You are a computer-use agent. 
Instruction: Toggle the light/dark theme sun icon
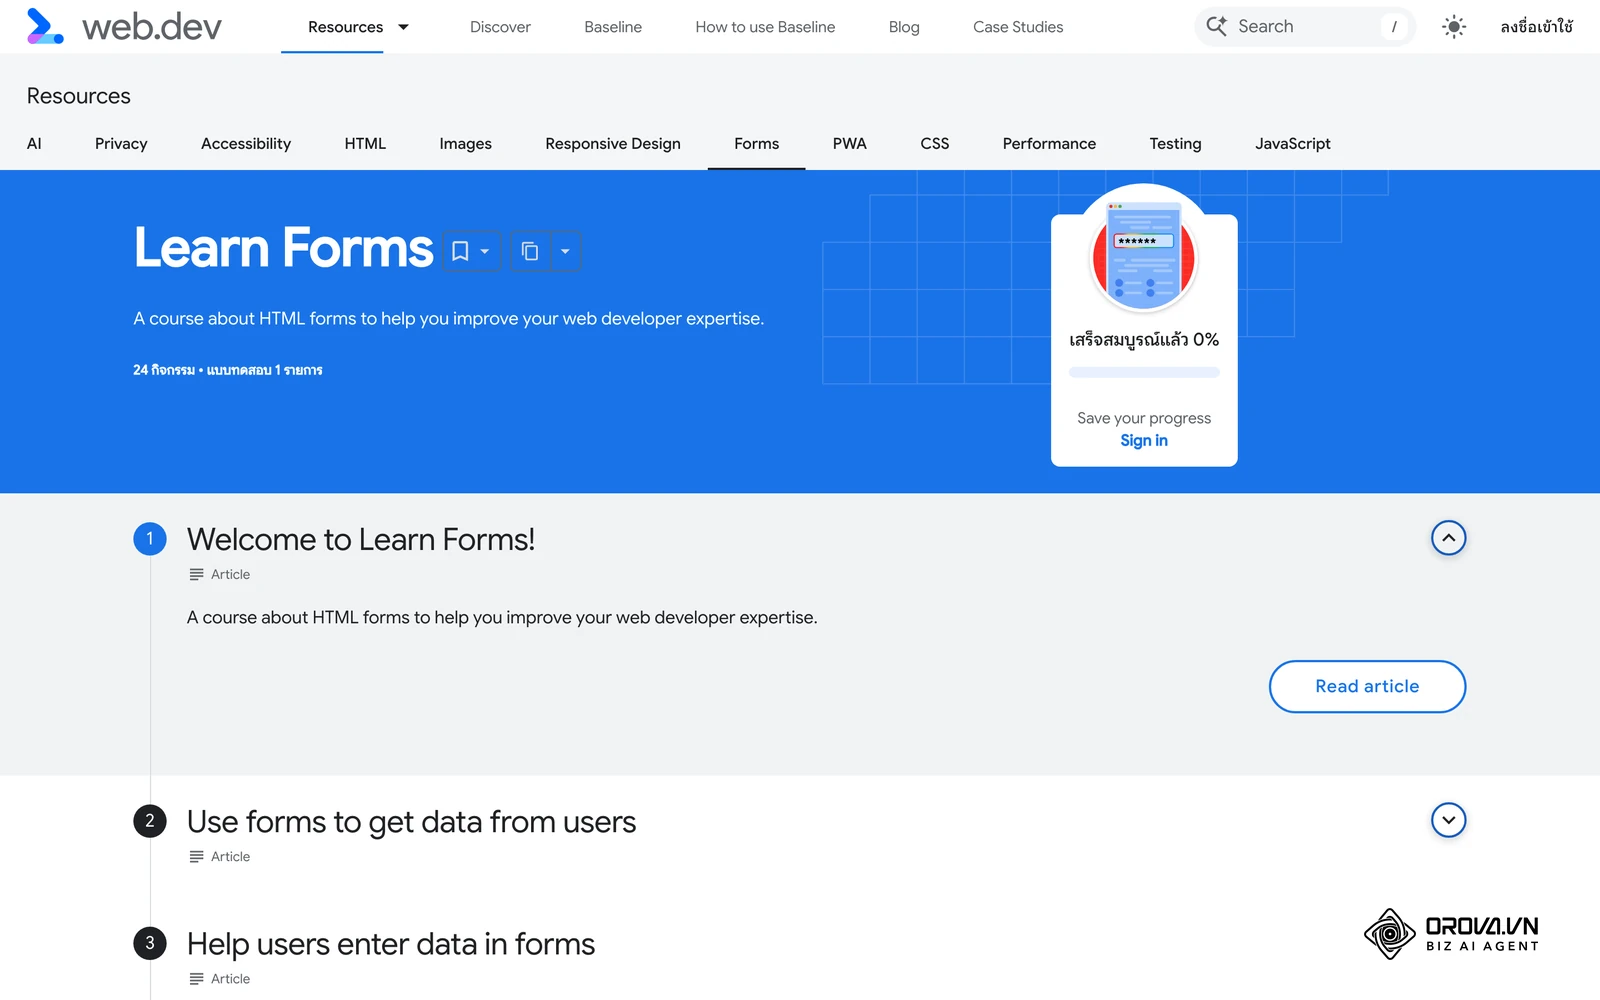[x=1454, y=27]
